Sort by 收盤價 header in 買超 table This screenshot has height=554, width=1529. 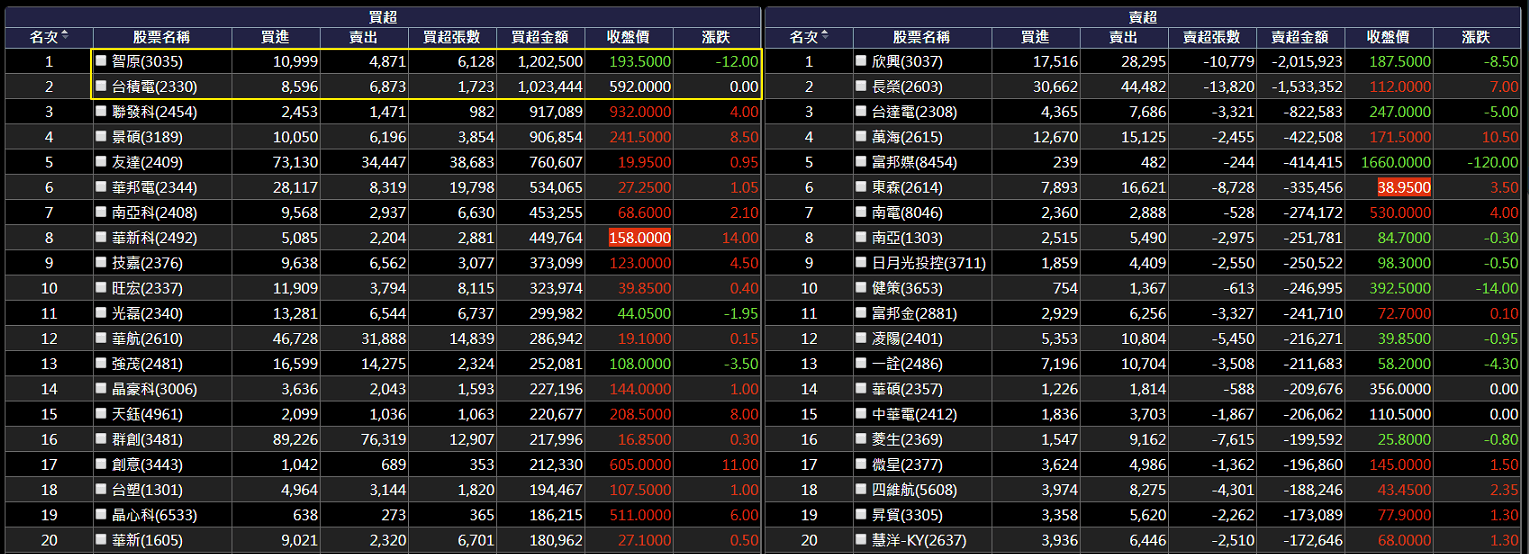tap(629, 37)
